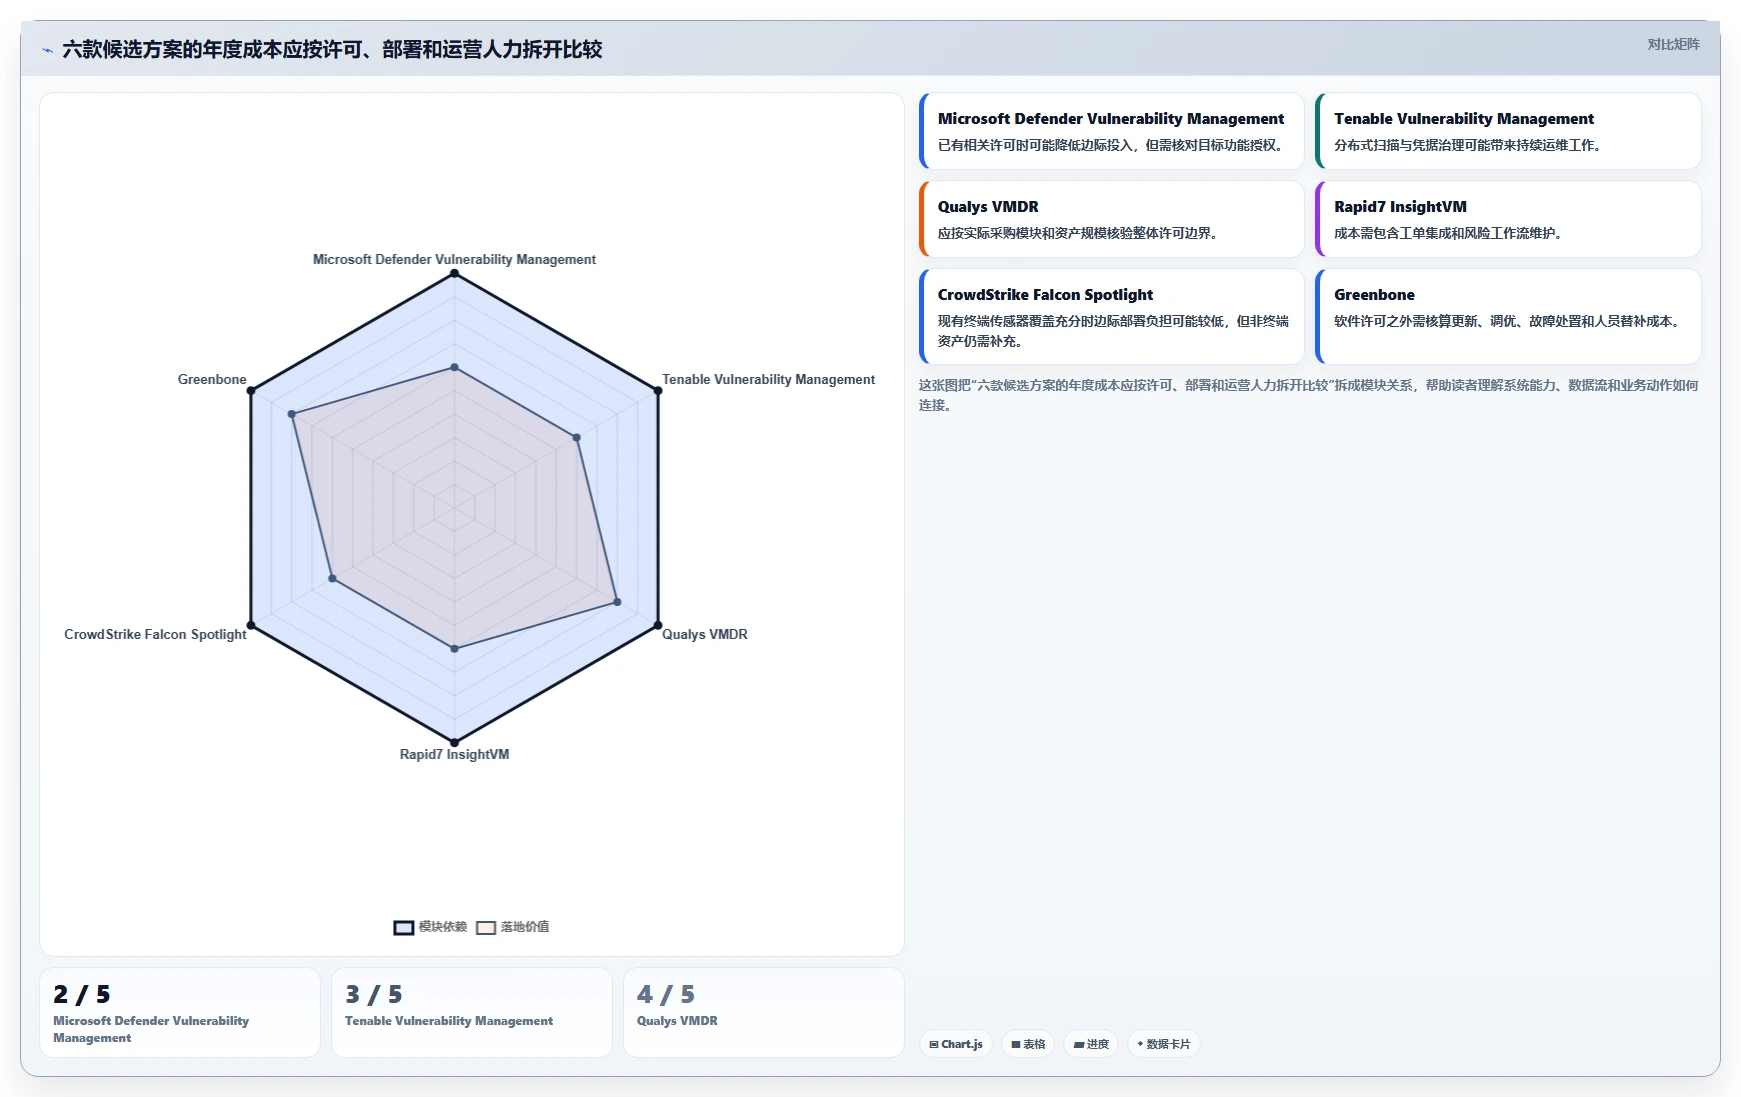Click the paragraph beginning 这张图把
Viewport: 1741px width, 1097px height.
(1309, 395)
